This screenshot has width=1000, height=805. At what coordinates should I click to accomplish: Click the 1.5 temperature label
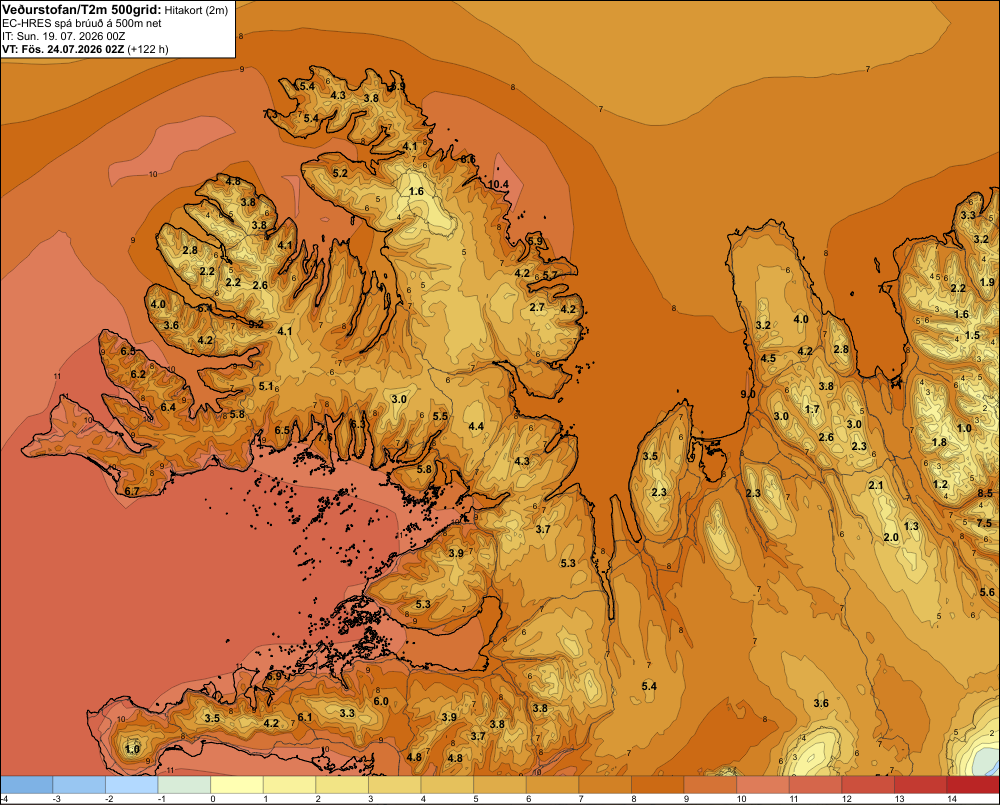[x=972, y=335]
